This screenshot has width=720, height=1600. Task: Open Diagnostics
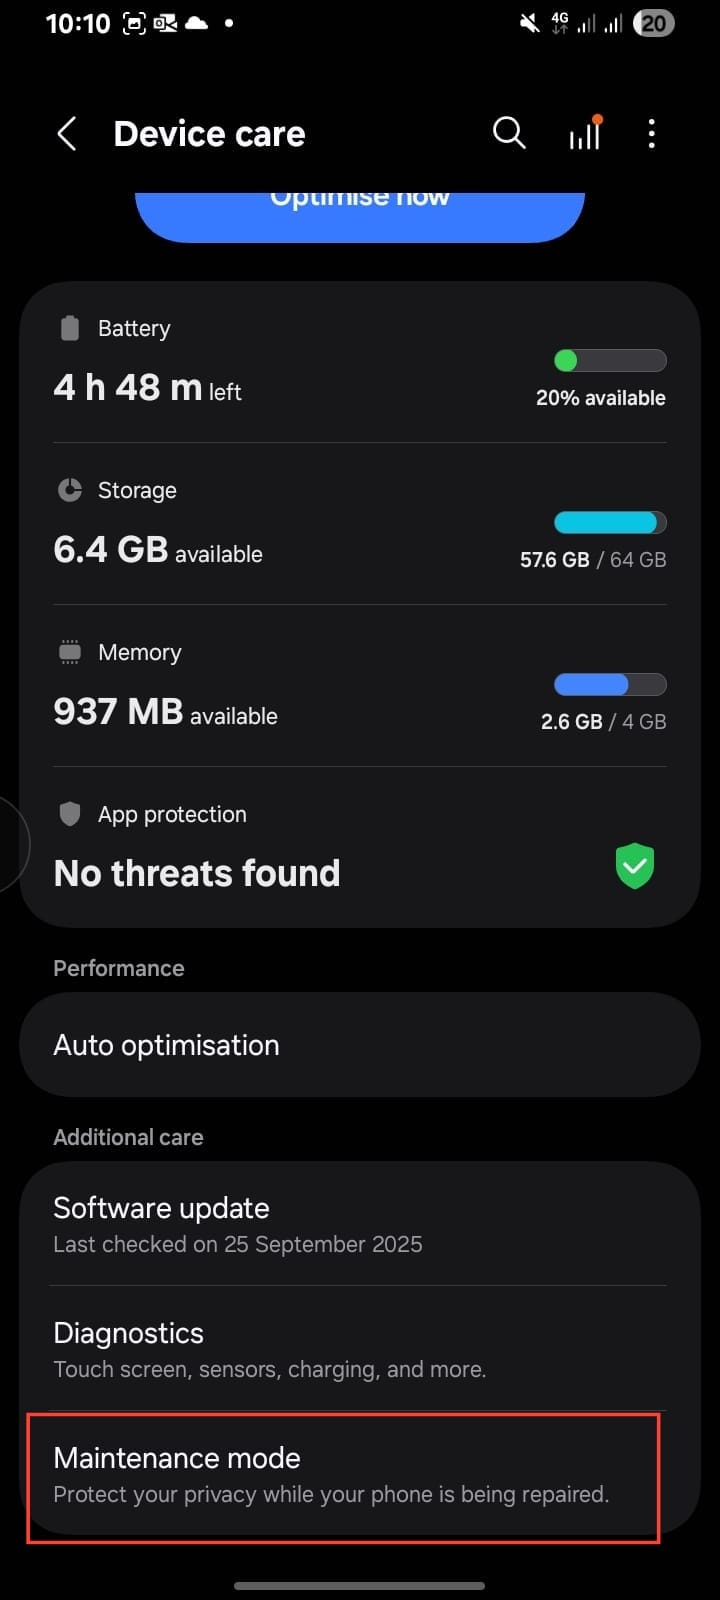pyautogui.click(x=359, y=1348)
